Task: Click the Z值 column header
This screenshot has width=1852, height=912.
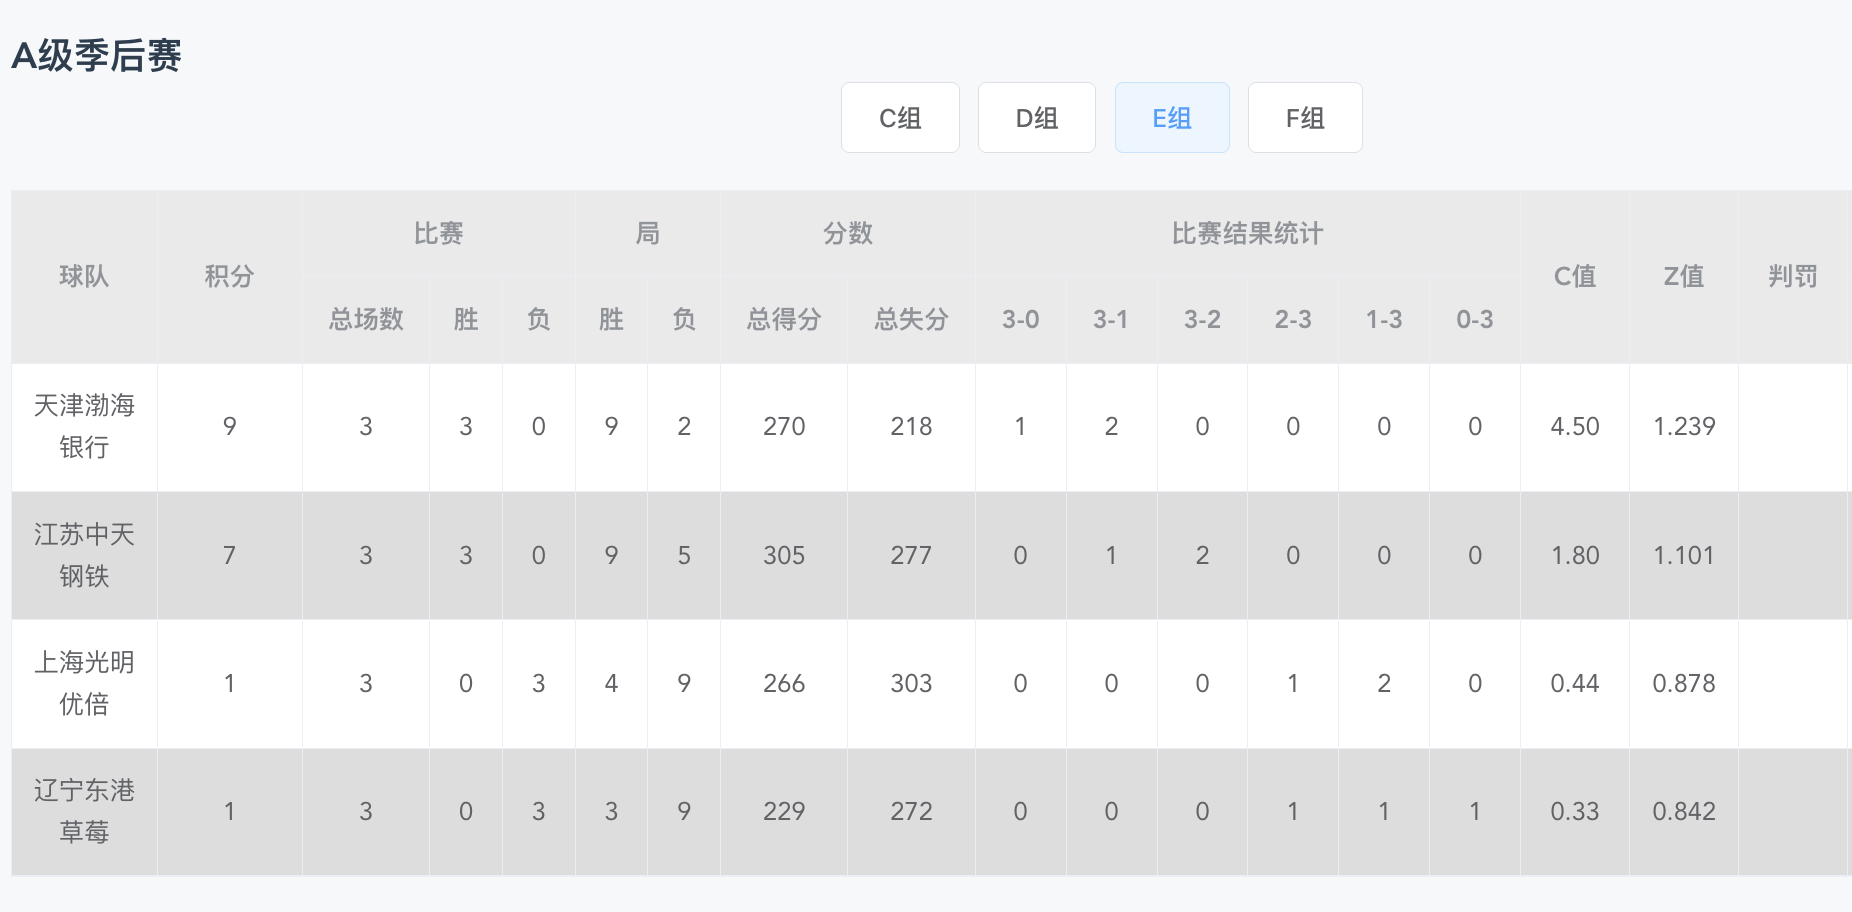Action: click(1684, 276)
